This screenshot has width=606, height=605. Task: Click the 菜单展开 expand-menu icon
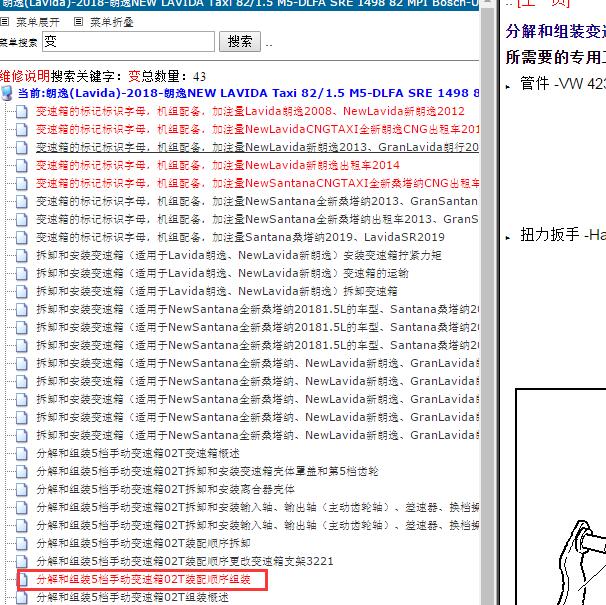click(x=5, y=22)
